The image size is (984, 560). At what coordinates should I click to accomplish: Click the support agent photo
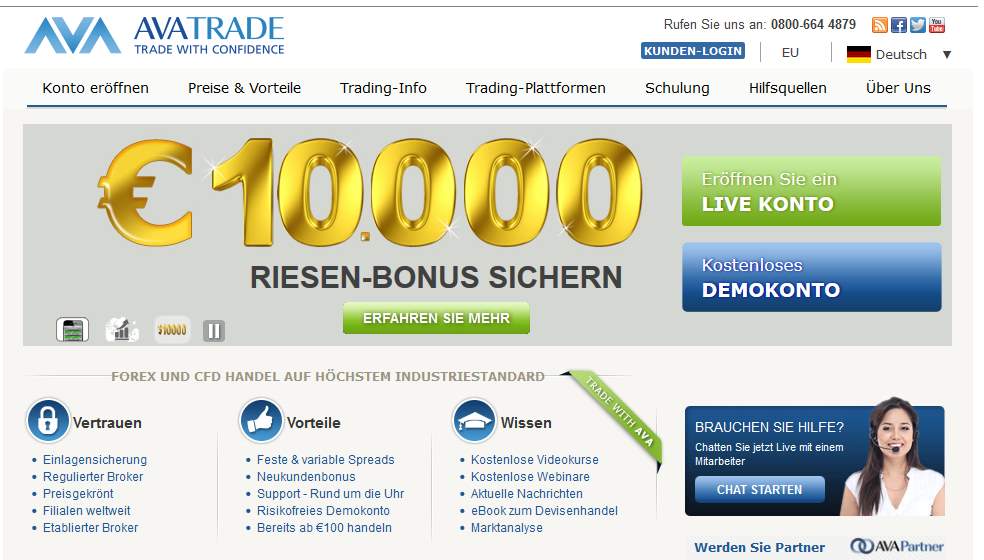tap(894, 457)
